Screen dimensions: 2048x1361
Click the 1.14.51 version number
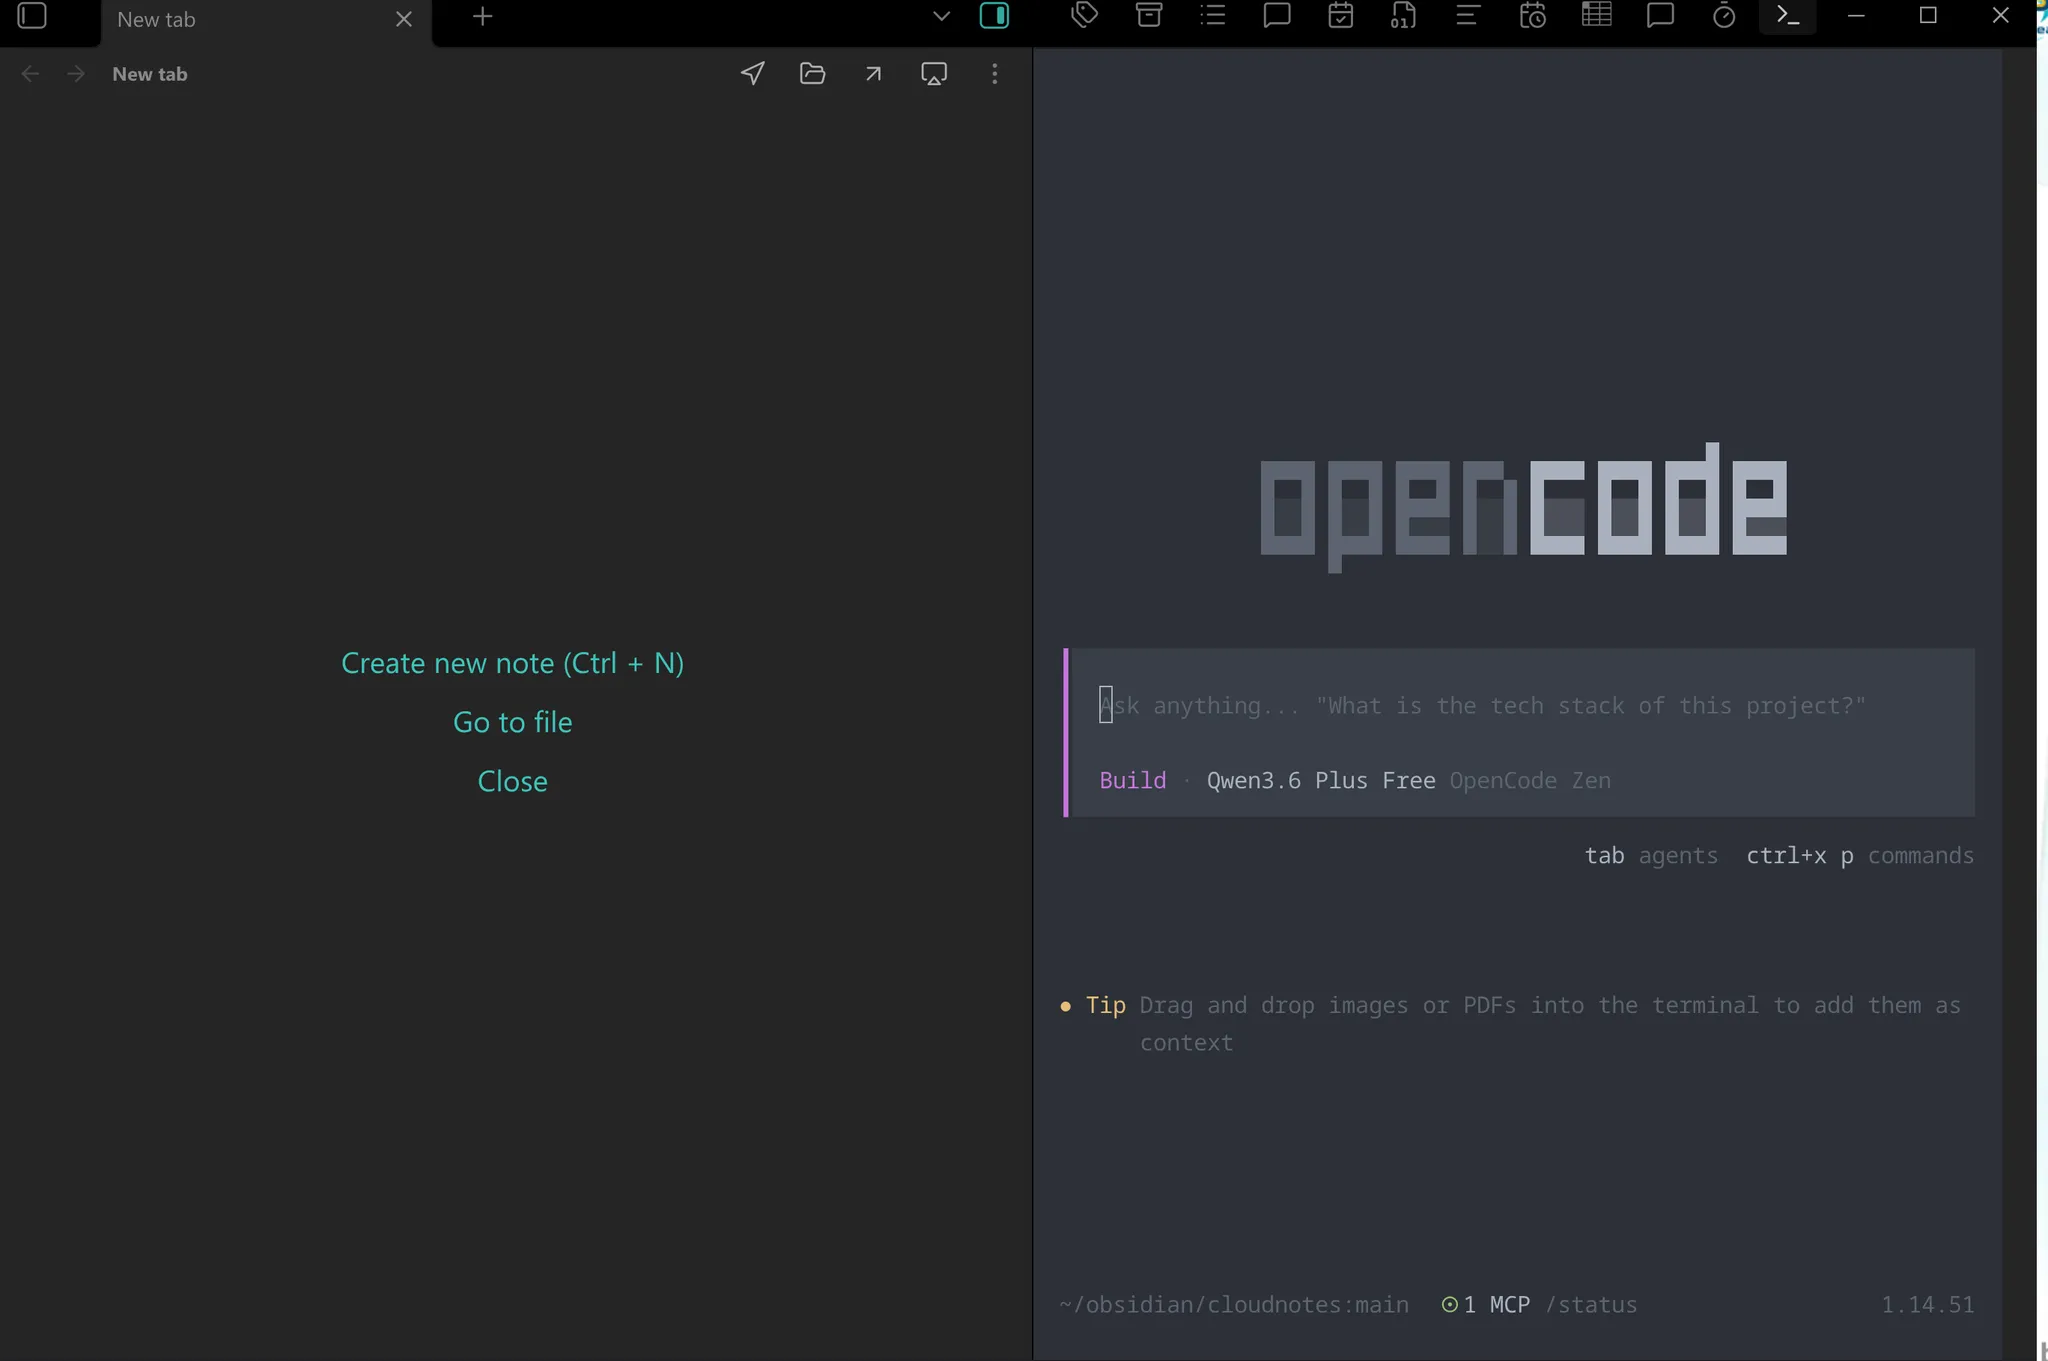1928,1305
